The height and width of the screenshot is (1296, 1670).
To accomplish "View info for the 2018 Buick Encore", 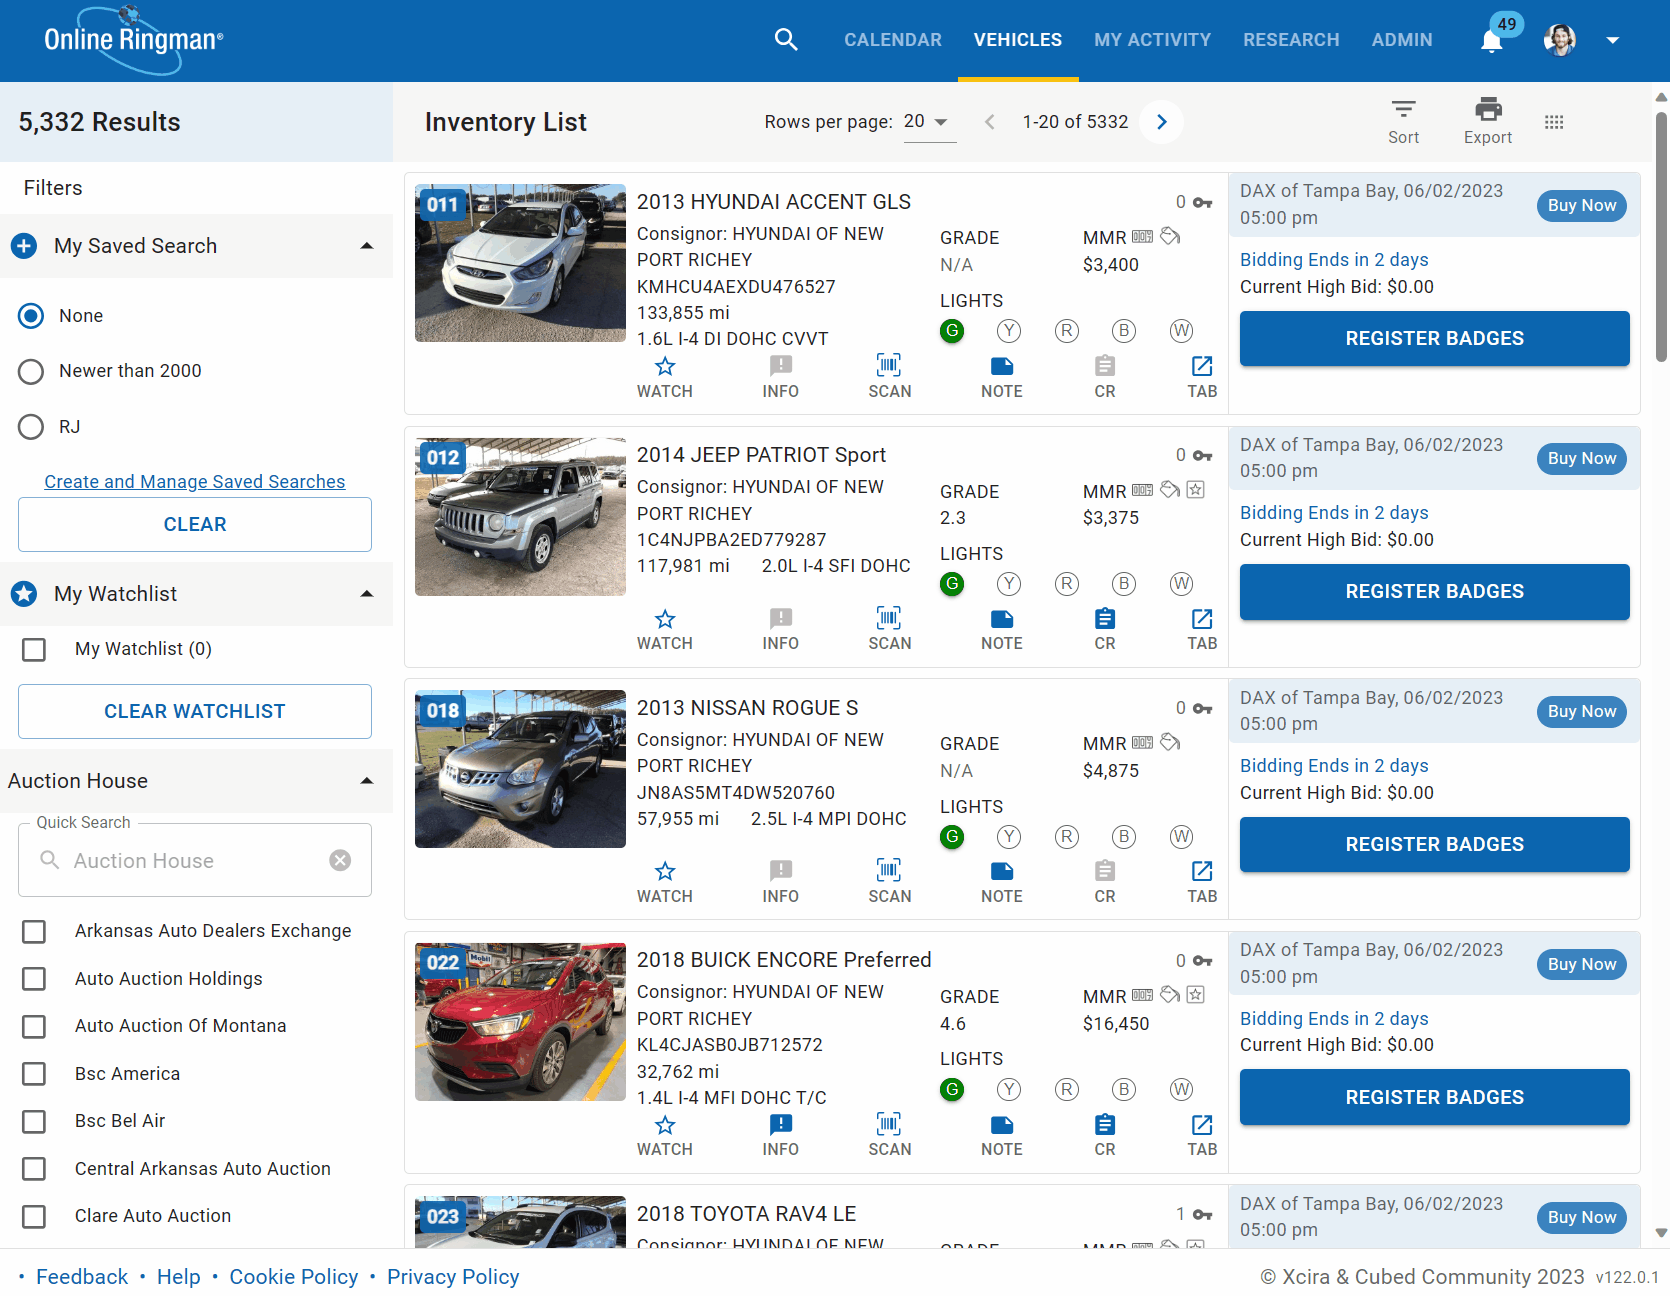I will [780, 1136].
